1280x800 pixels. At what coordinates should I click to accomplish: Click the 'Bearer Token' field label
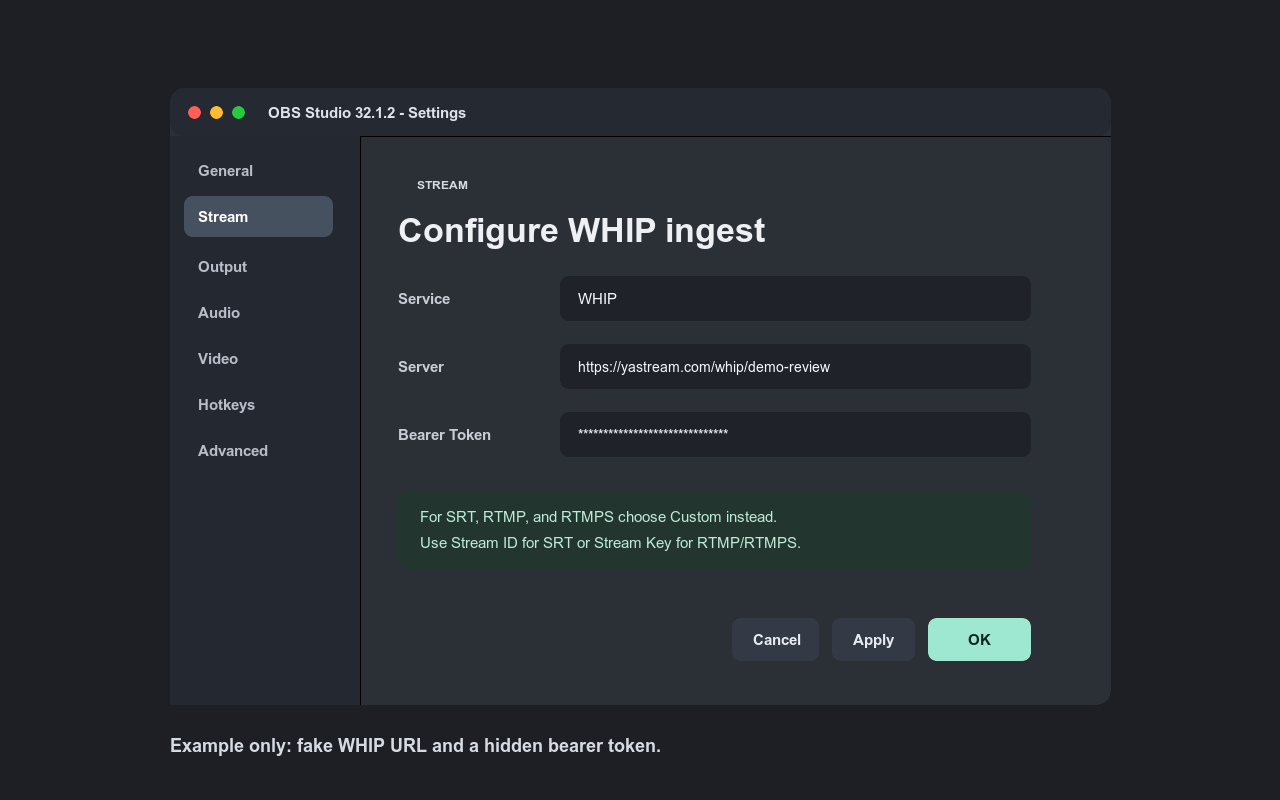444,435
